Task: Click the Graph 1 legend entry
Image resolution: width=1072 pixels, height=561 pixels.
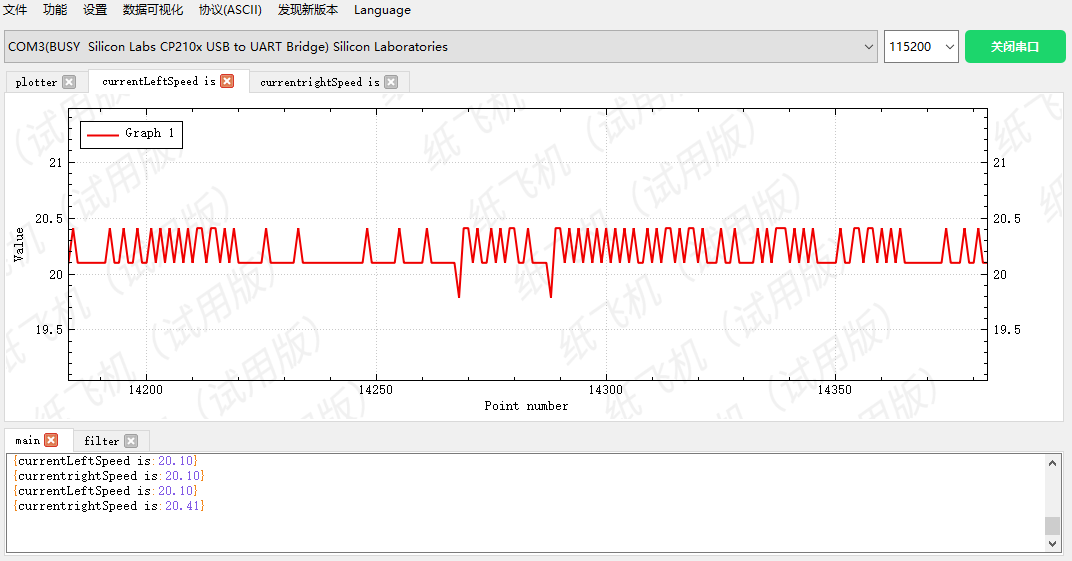Action: 131,133
